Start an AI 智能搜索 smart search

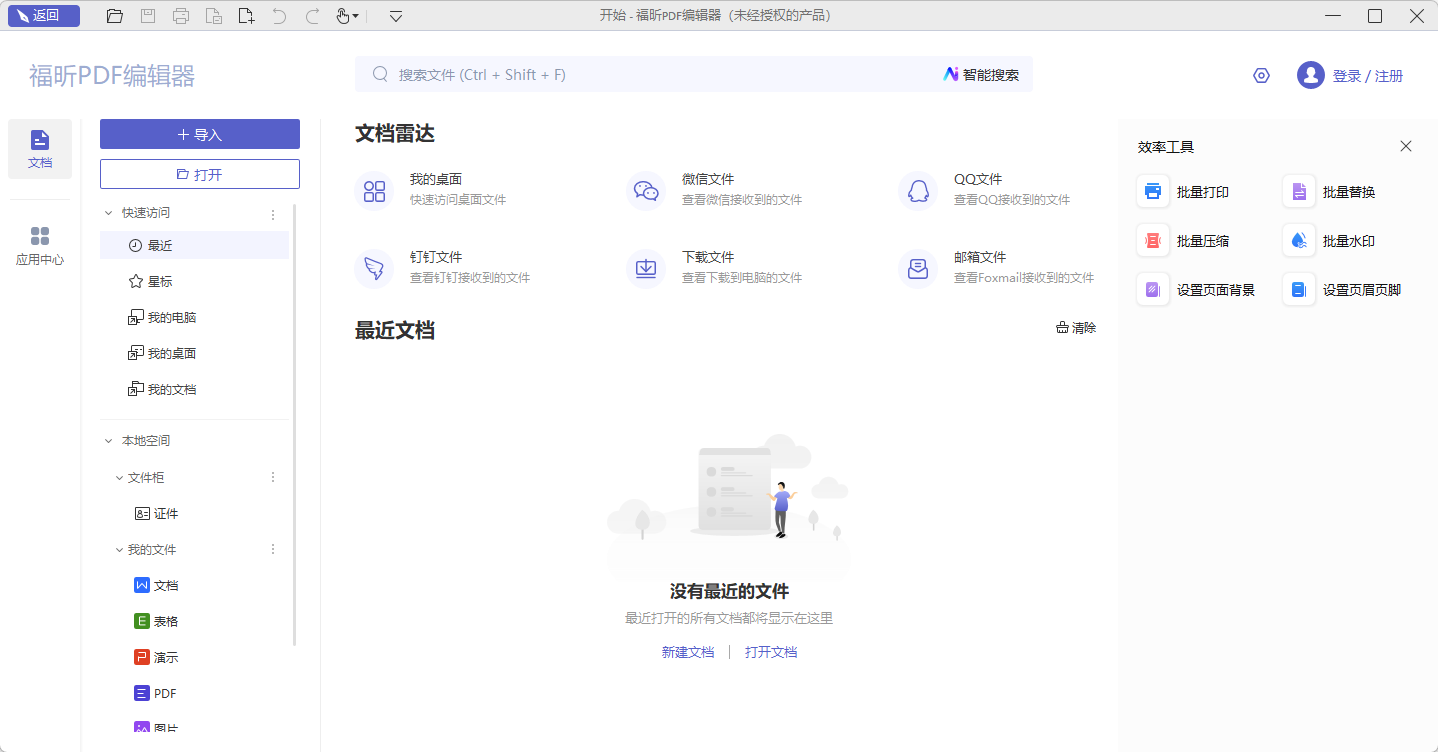coord(981,73)
